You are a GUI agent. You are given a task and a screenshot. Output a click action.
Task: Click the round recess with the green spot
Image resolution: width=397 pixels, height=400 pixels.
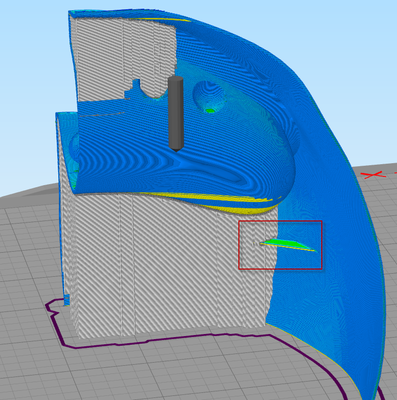(209, 97)
